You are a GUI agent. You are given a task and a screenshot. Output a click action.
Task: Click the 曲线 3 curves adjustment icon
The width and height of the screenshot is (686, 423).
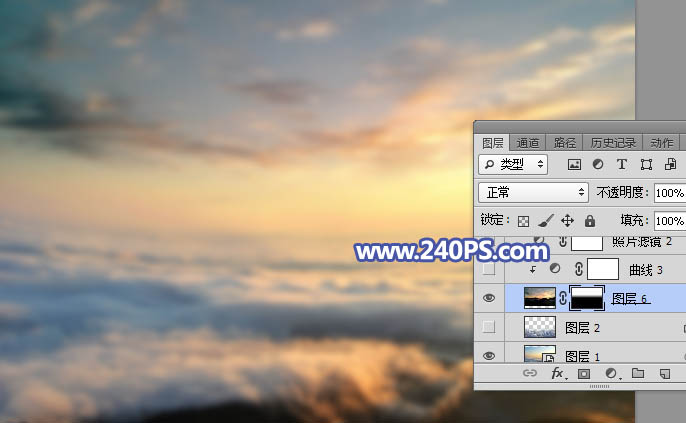click(555, 269)
